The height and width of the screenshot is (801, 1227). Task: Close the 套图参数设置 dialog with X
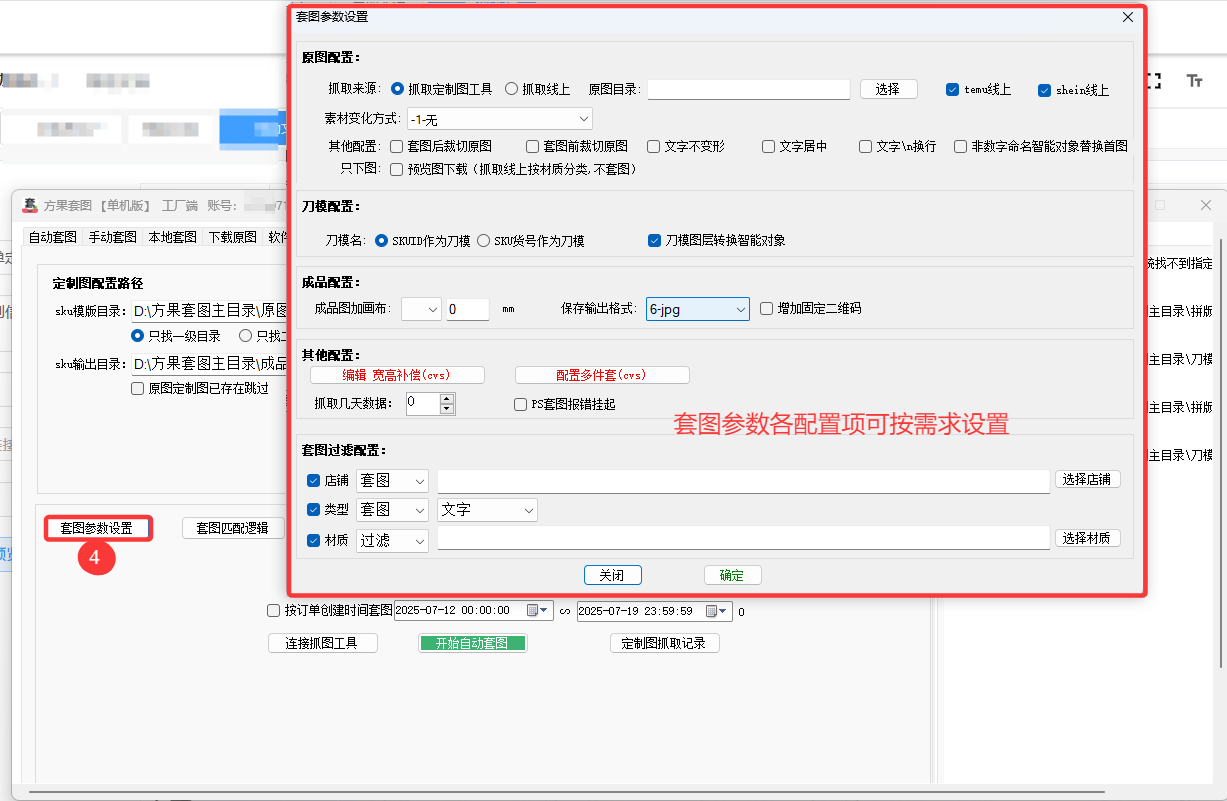click(x=1128, y=17)
